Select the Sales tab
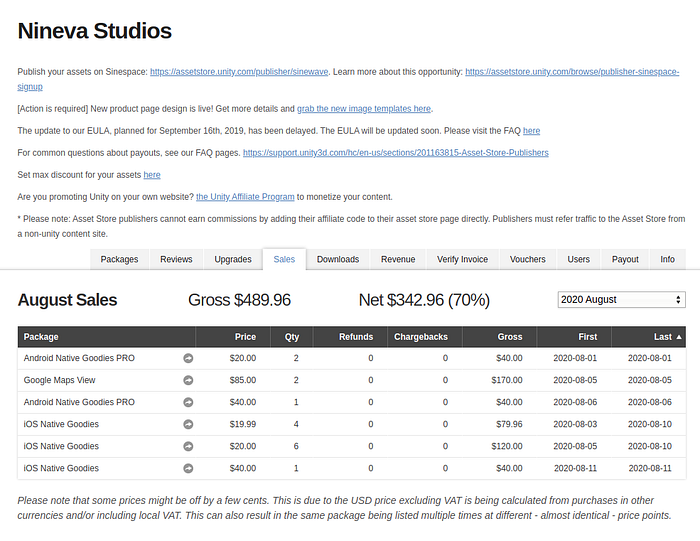700x541 pixels. click(284, 259)
